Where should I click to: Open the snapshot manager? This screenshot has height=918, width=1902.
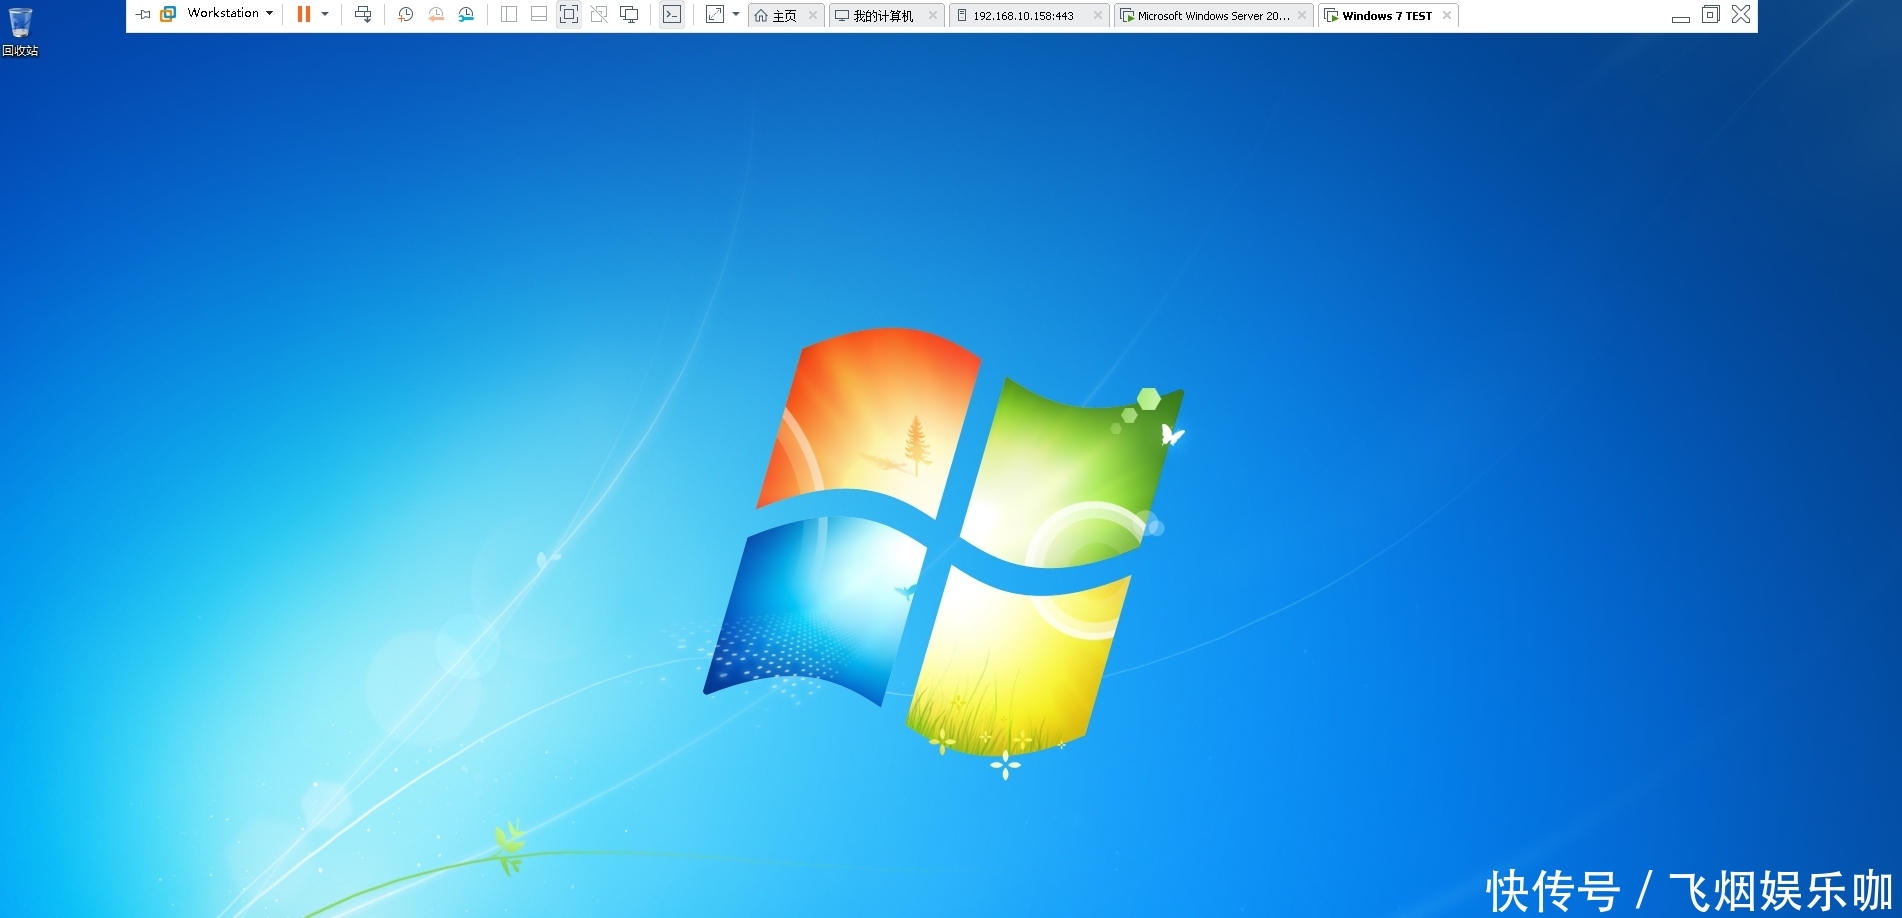click(x=466, y=14)
